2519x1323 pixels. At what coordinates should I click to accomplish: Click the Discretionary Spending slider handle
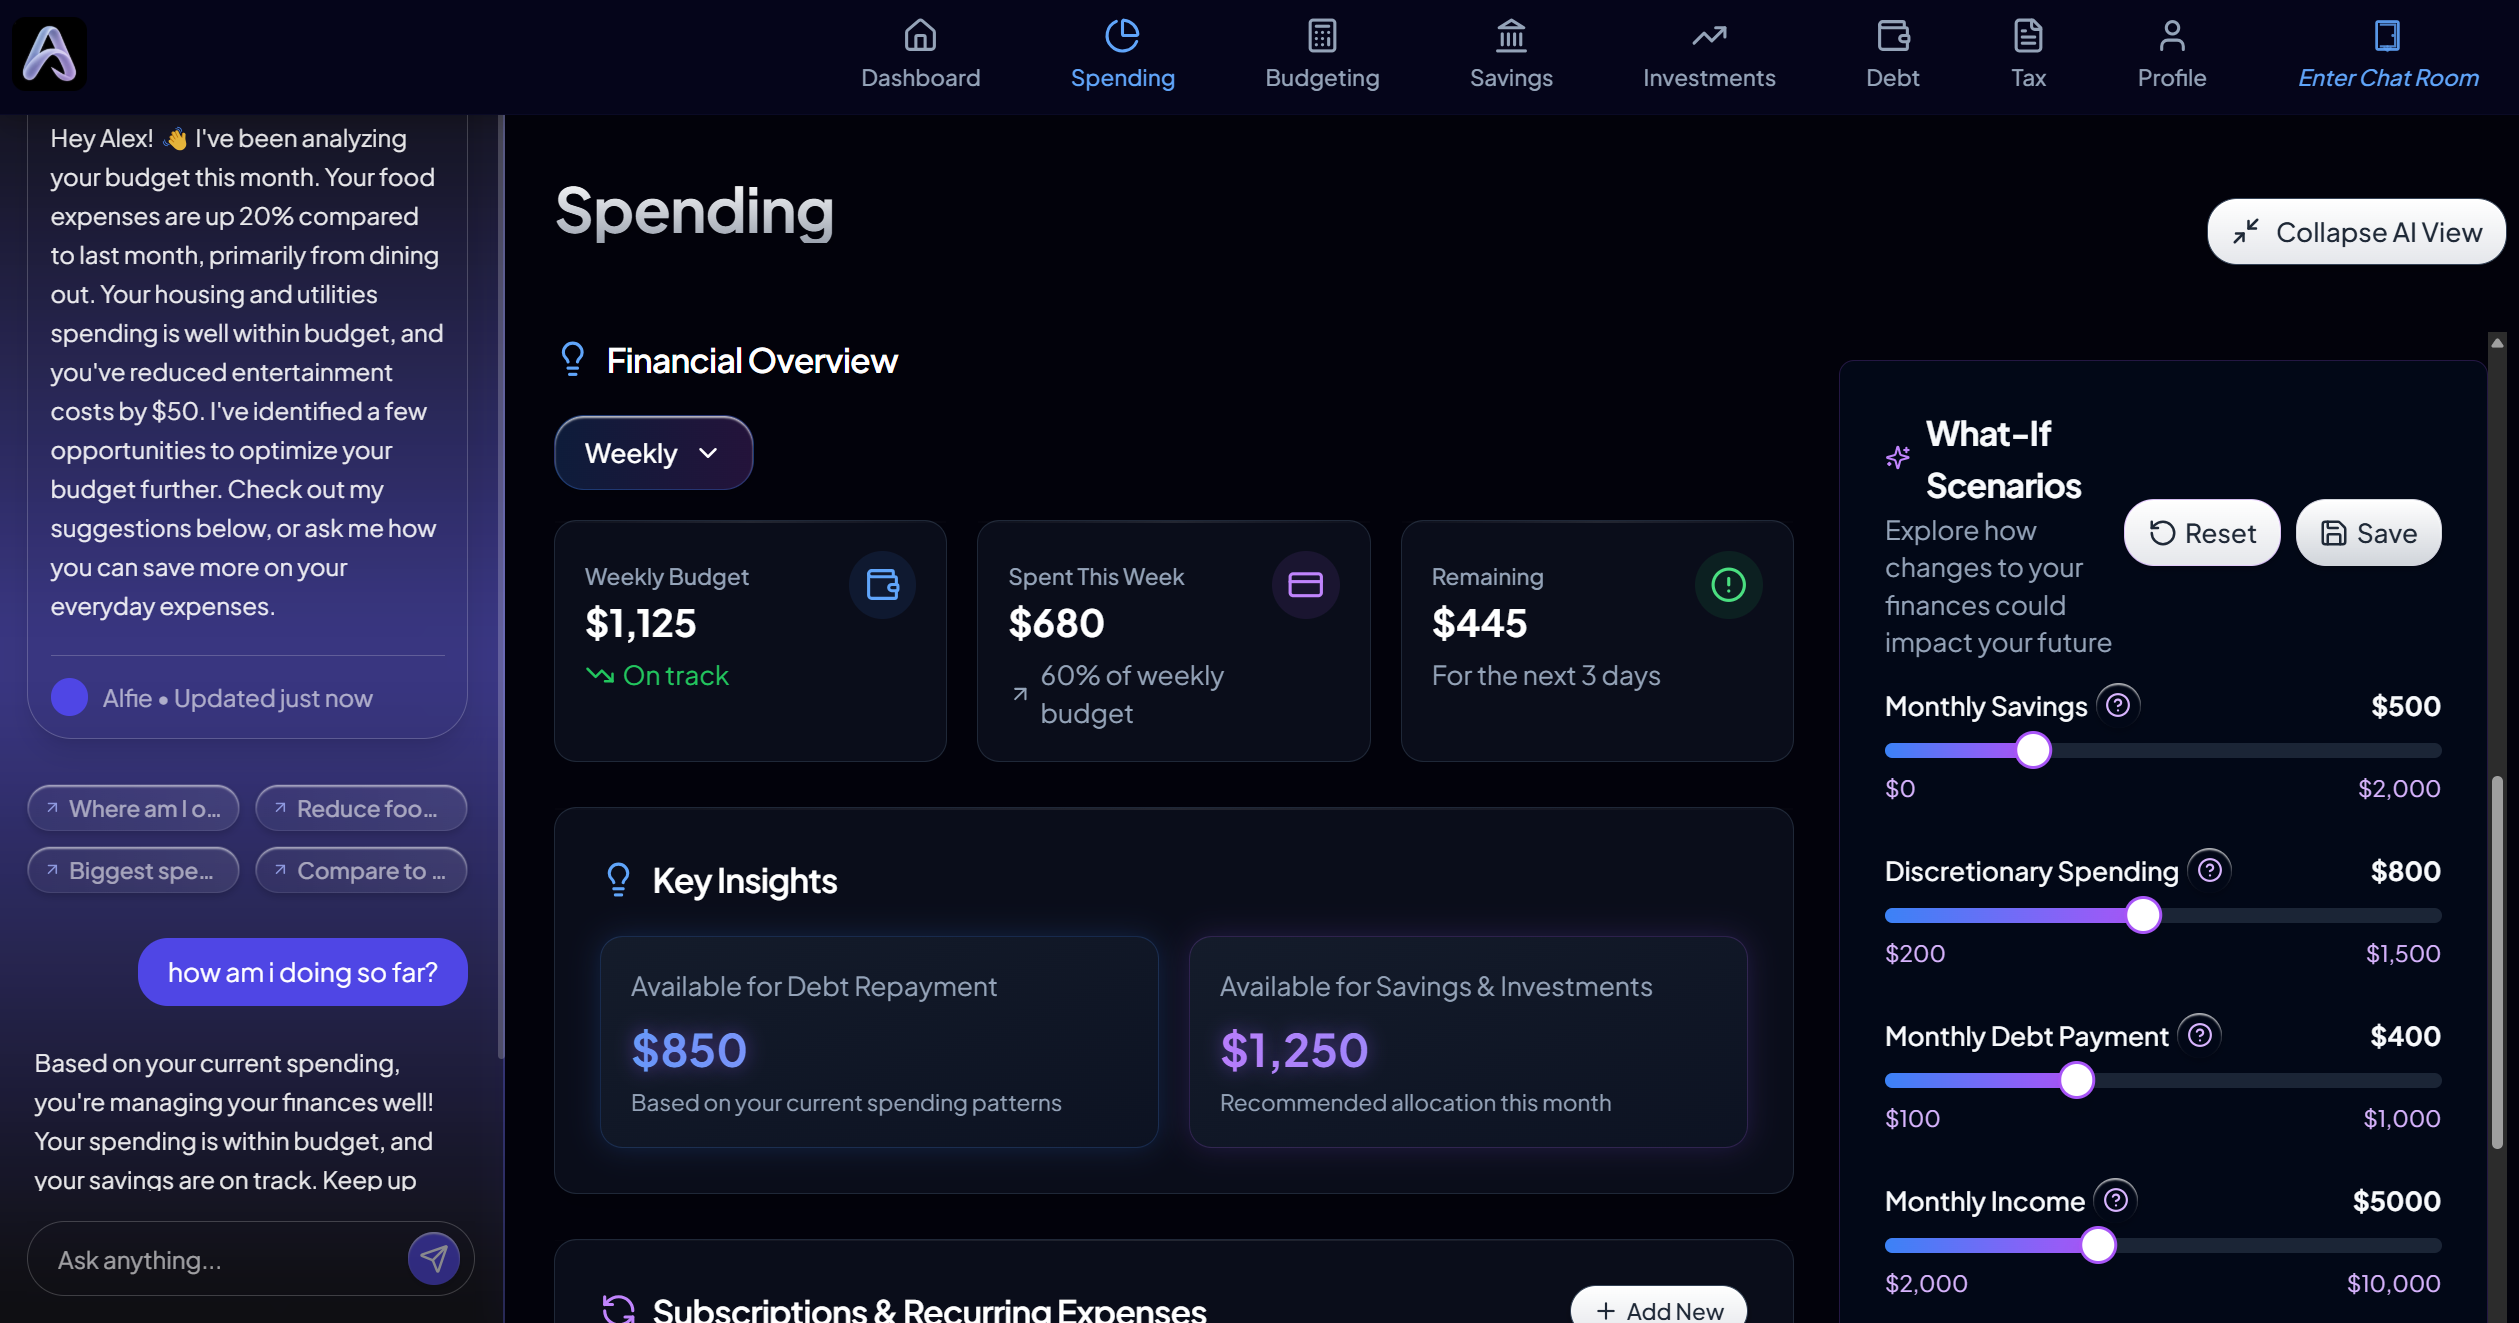tap(2142, 915)
